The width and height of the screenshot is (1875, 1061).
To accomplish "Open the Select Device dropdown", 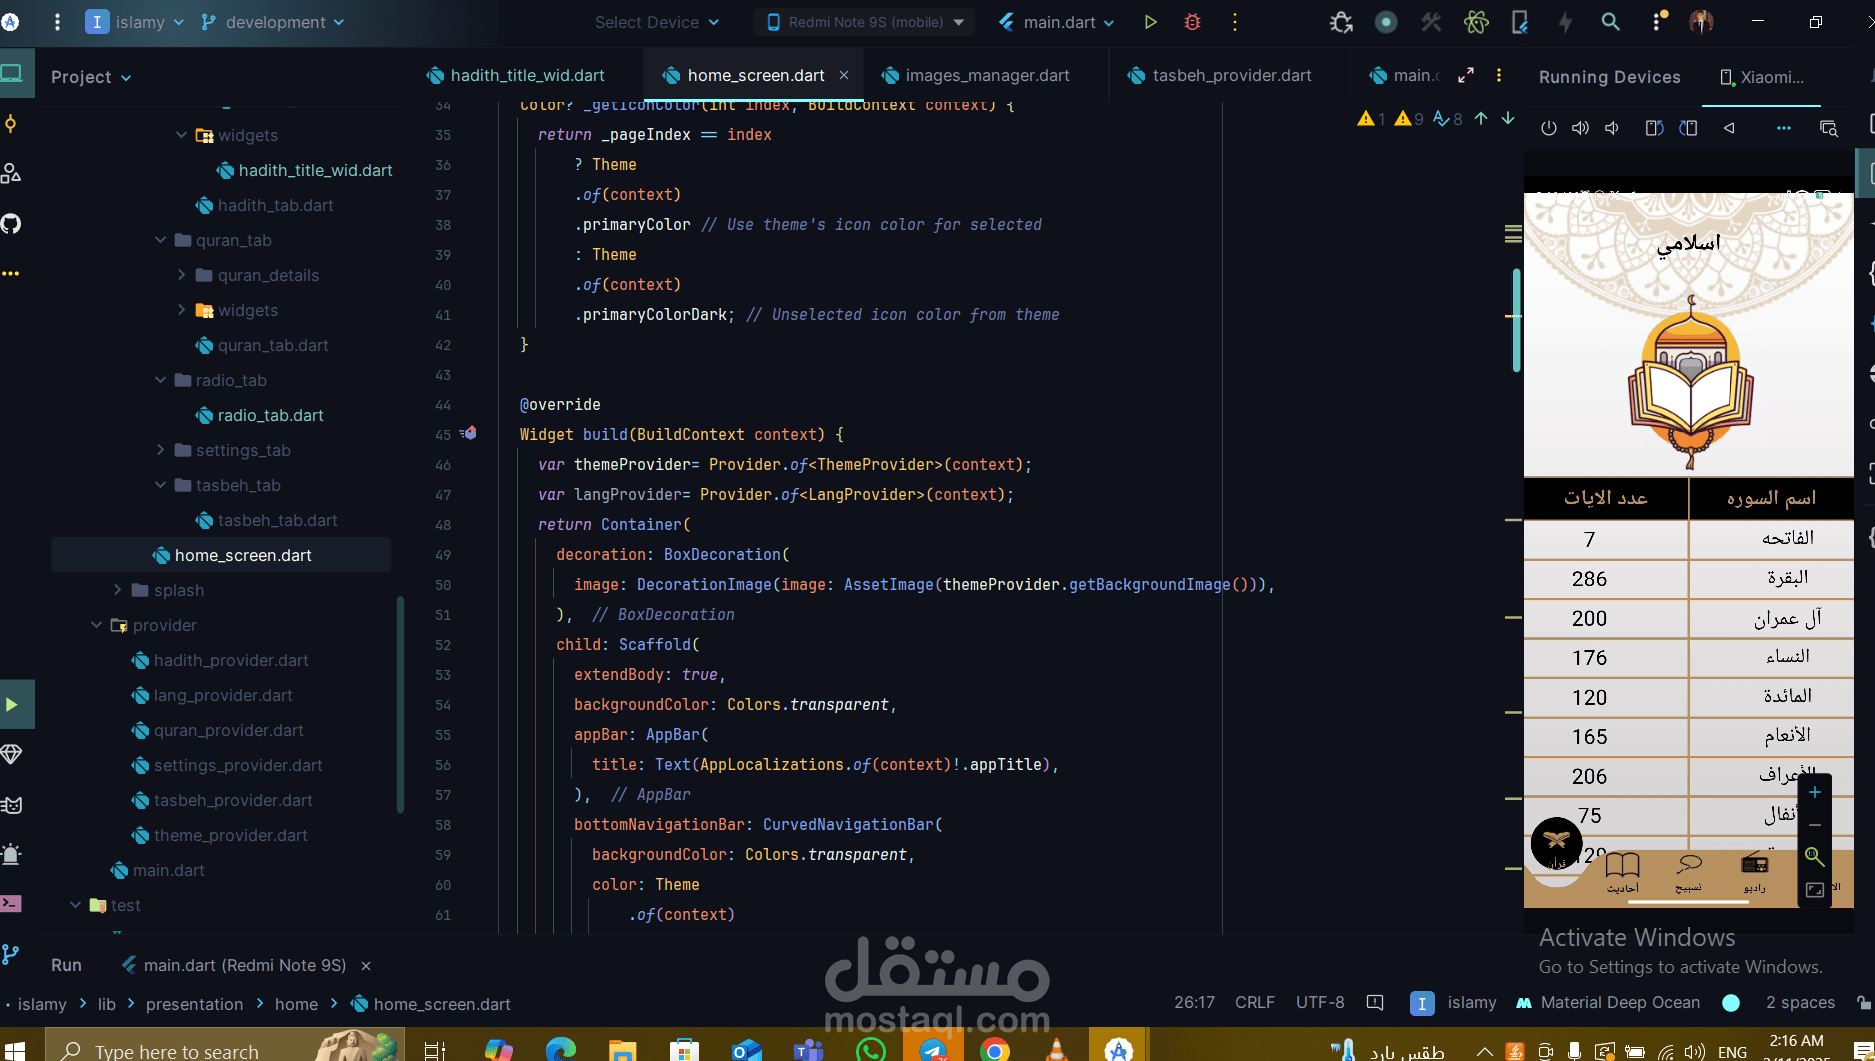I will click(x=656, y=22).
